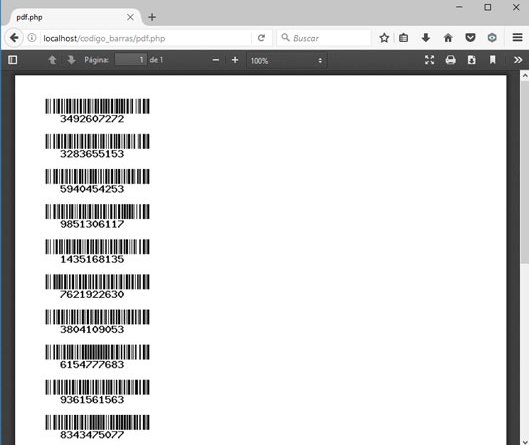
Task: Download the PDF file
Action: point(472,60)
